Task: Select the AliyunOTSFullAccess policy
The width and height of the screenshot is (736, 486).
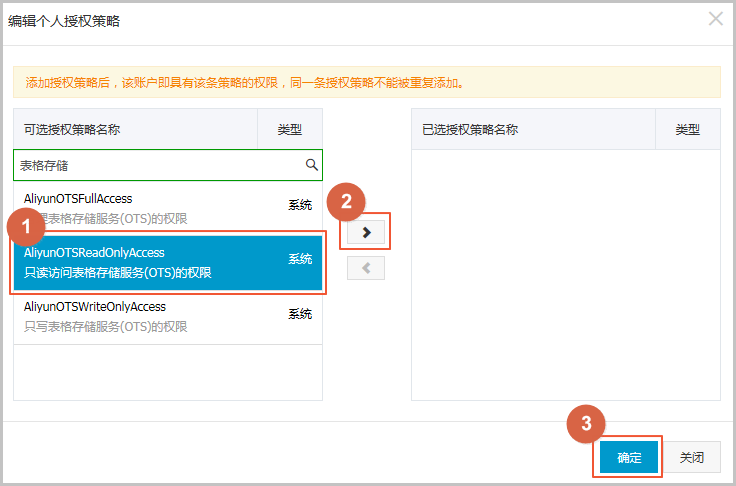Action: tap(168, 208)
